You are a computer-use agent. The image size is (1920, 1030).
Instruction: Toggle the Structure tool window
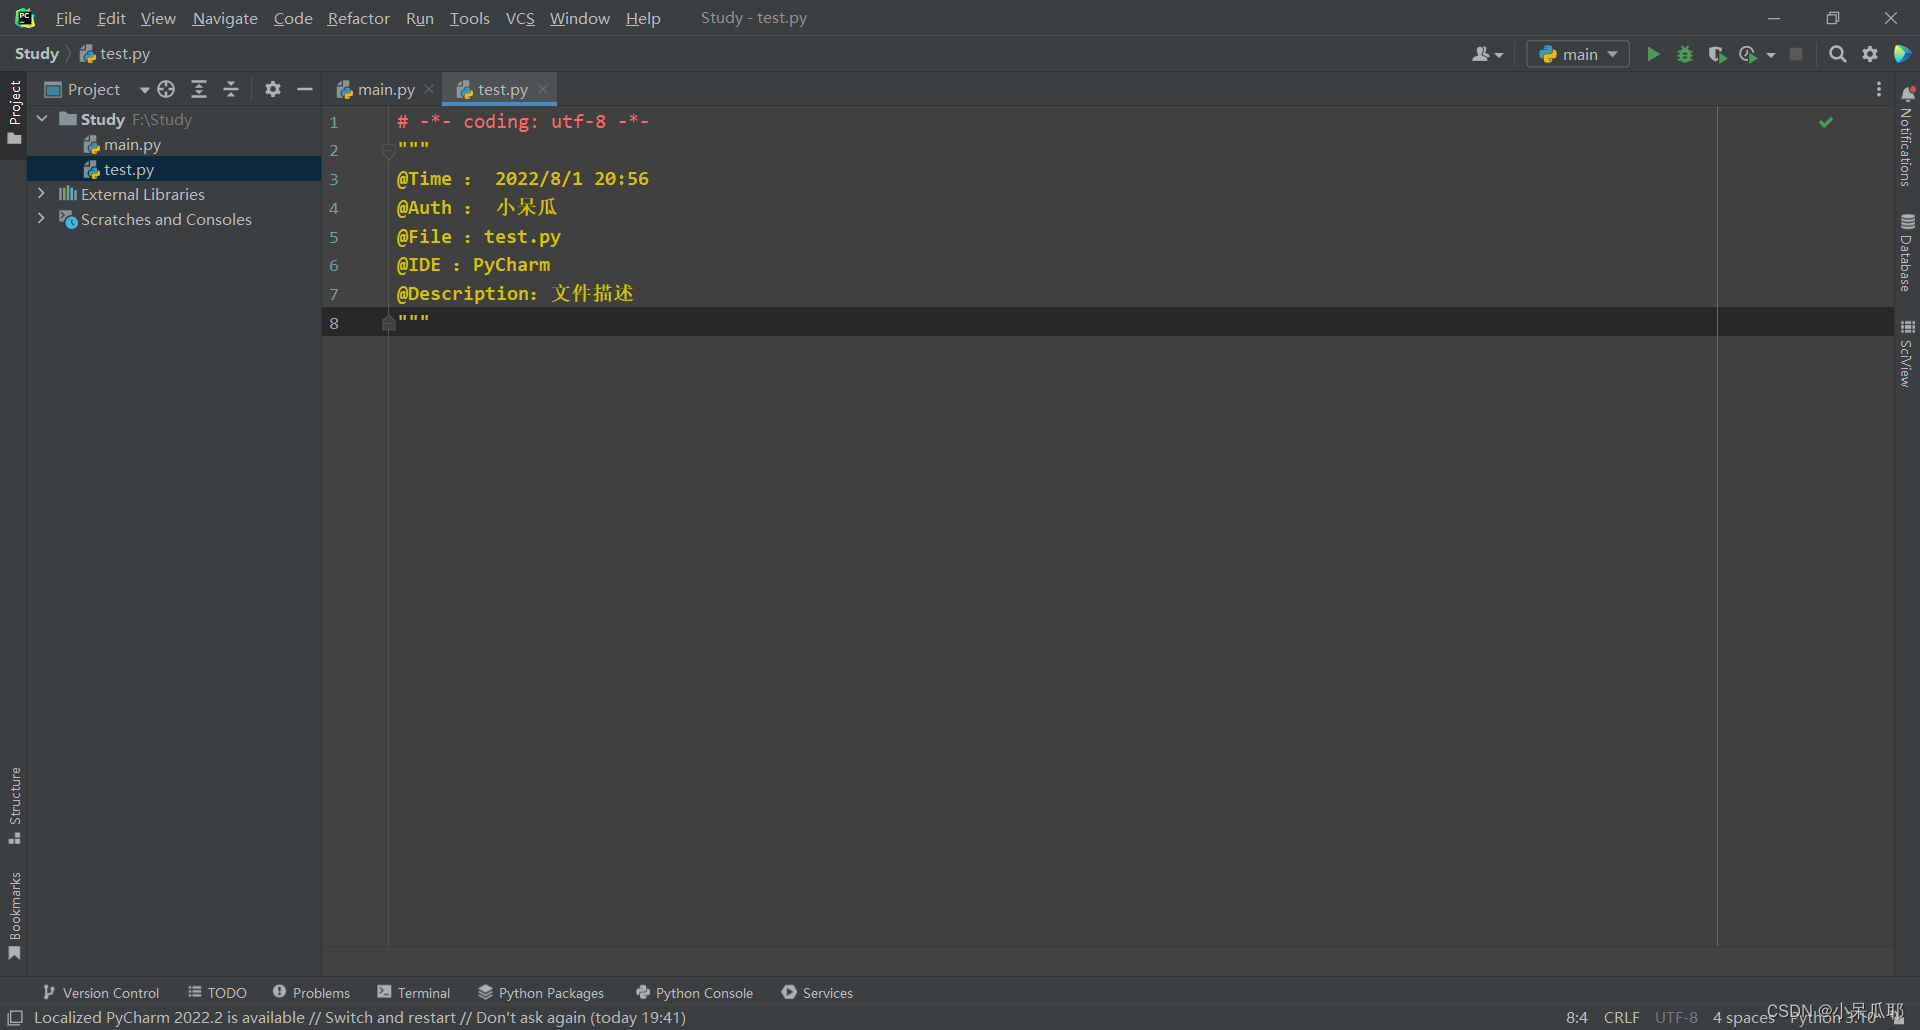point(14,805)
